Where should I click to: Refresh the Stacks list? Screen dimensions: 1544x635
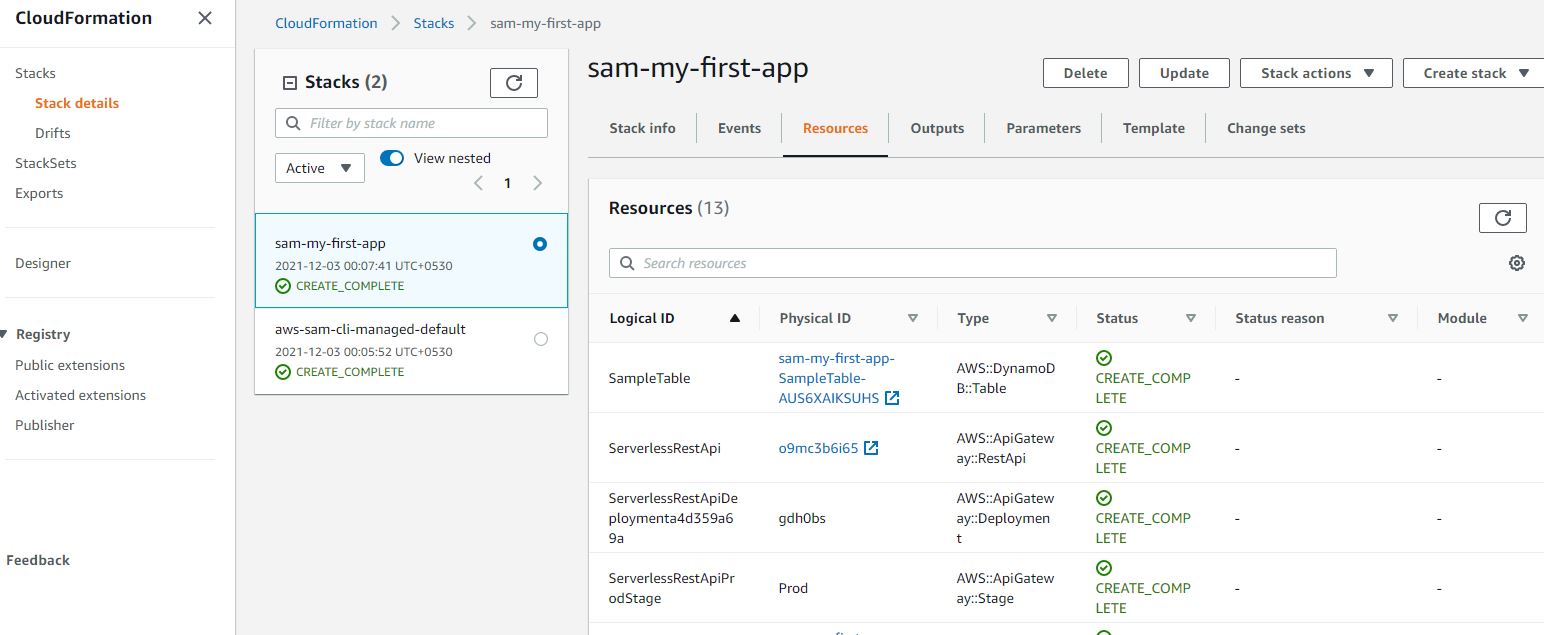coord(513,83)
